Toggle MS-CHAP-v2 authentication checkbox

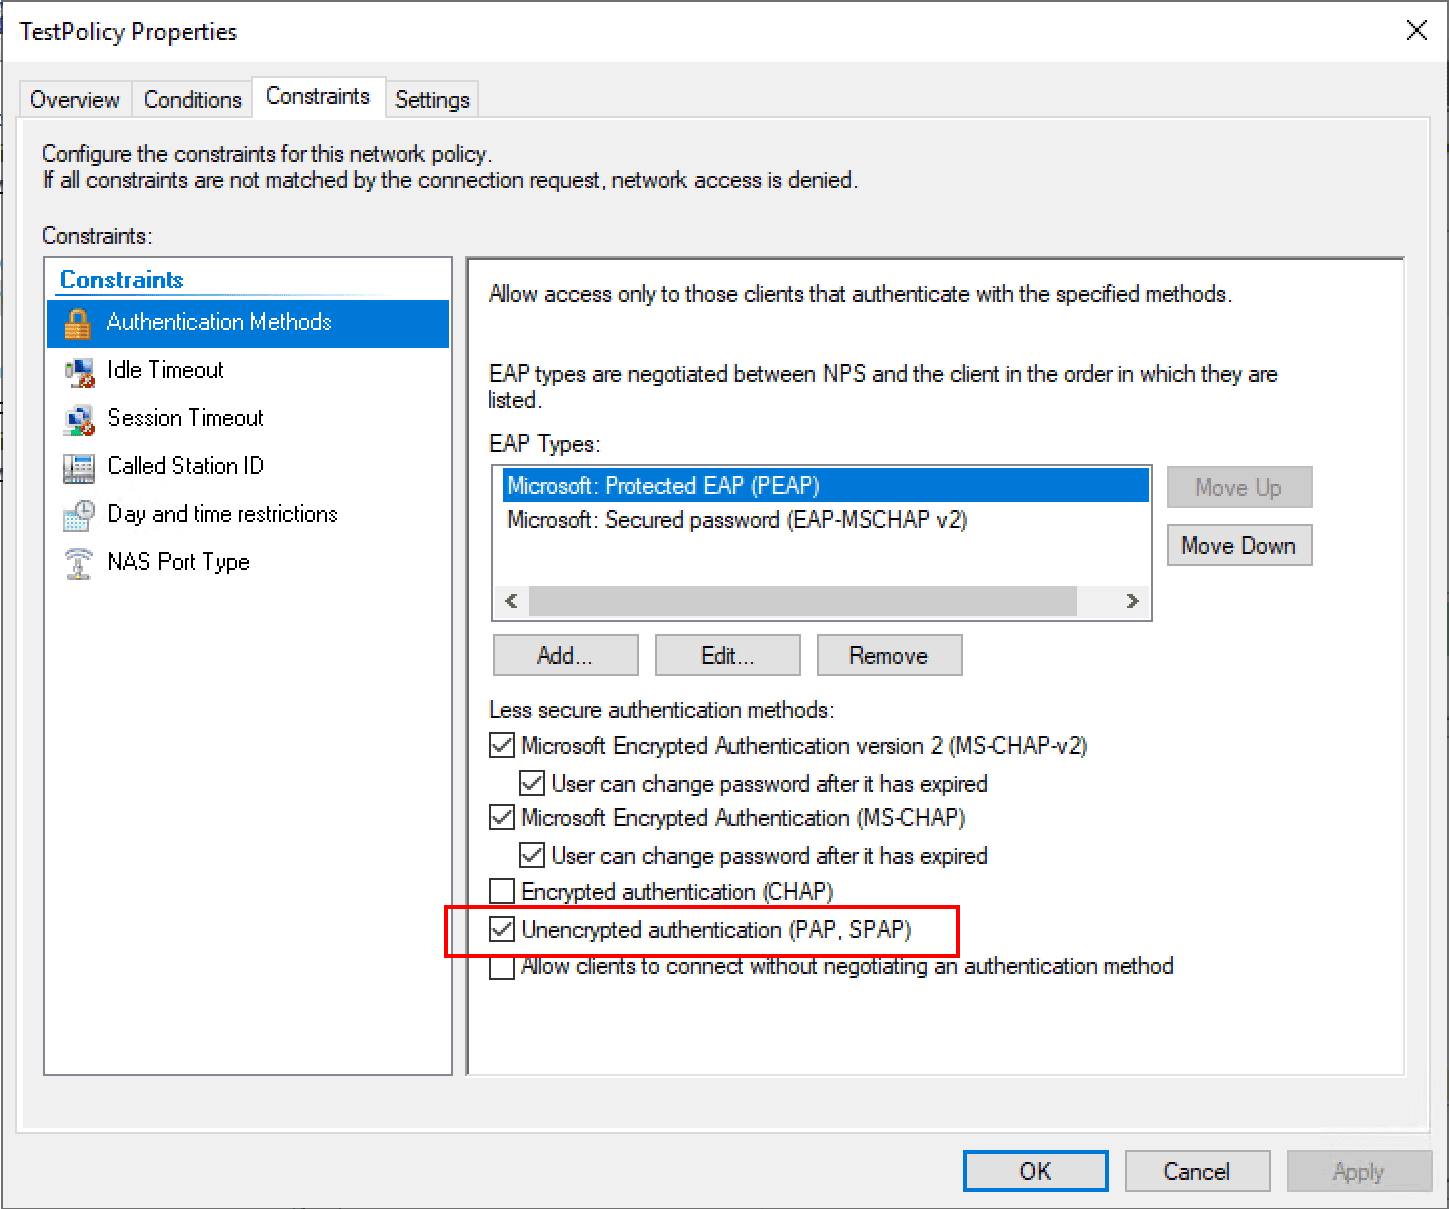click(x=502, y=746)
